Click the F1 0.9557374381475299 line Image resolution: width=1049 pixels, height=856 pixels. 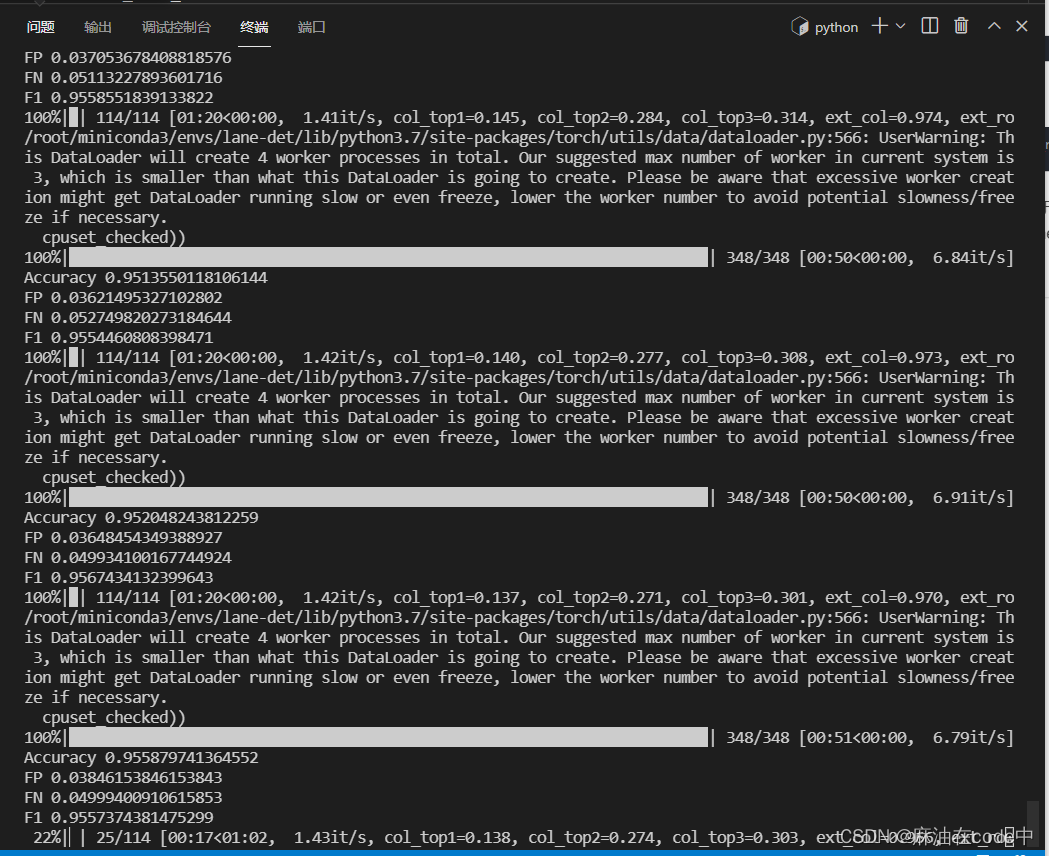118,818
